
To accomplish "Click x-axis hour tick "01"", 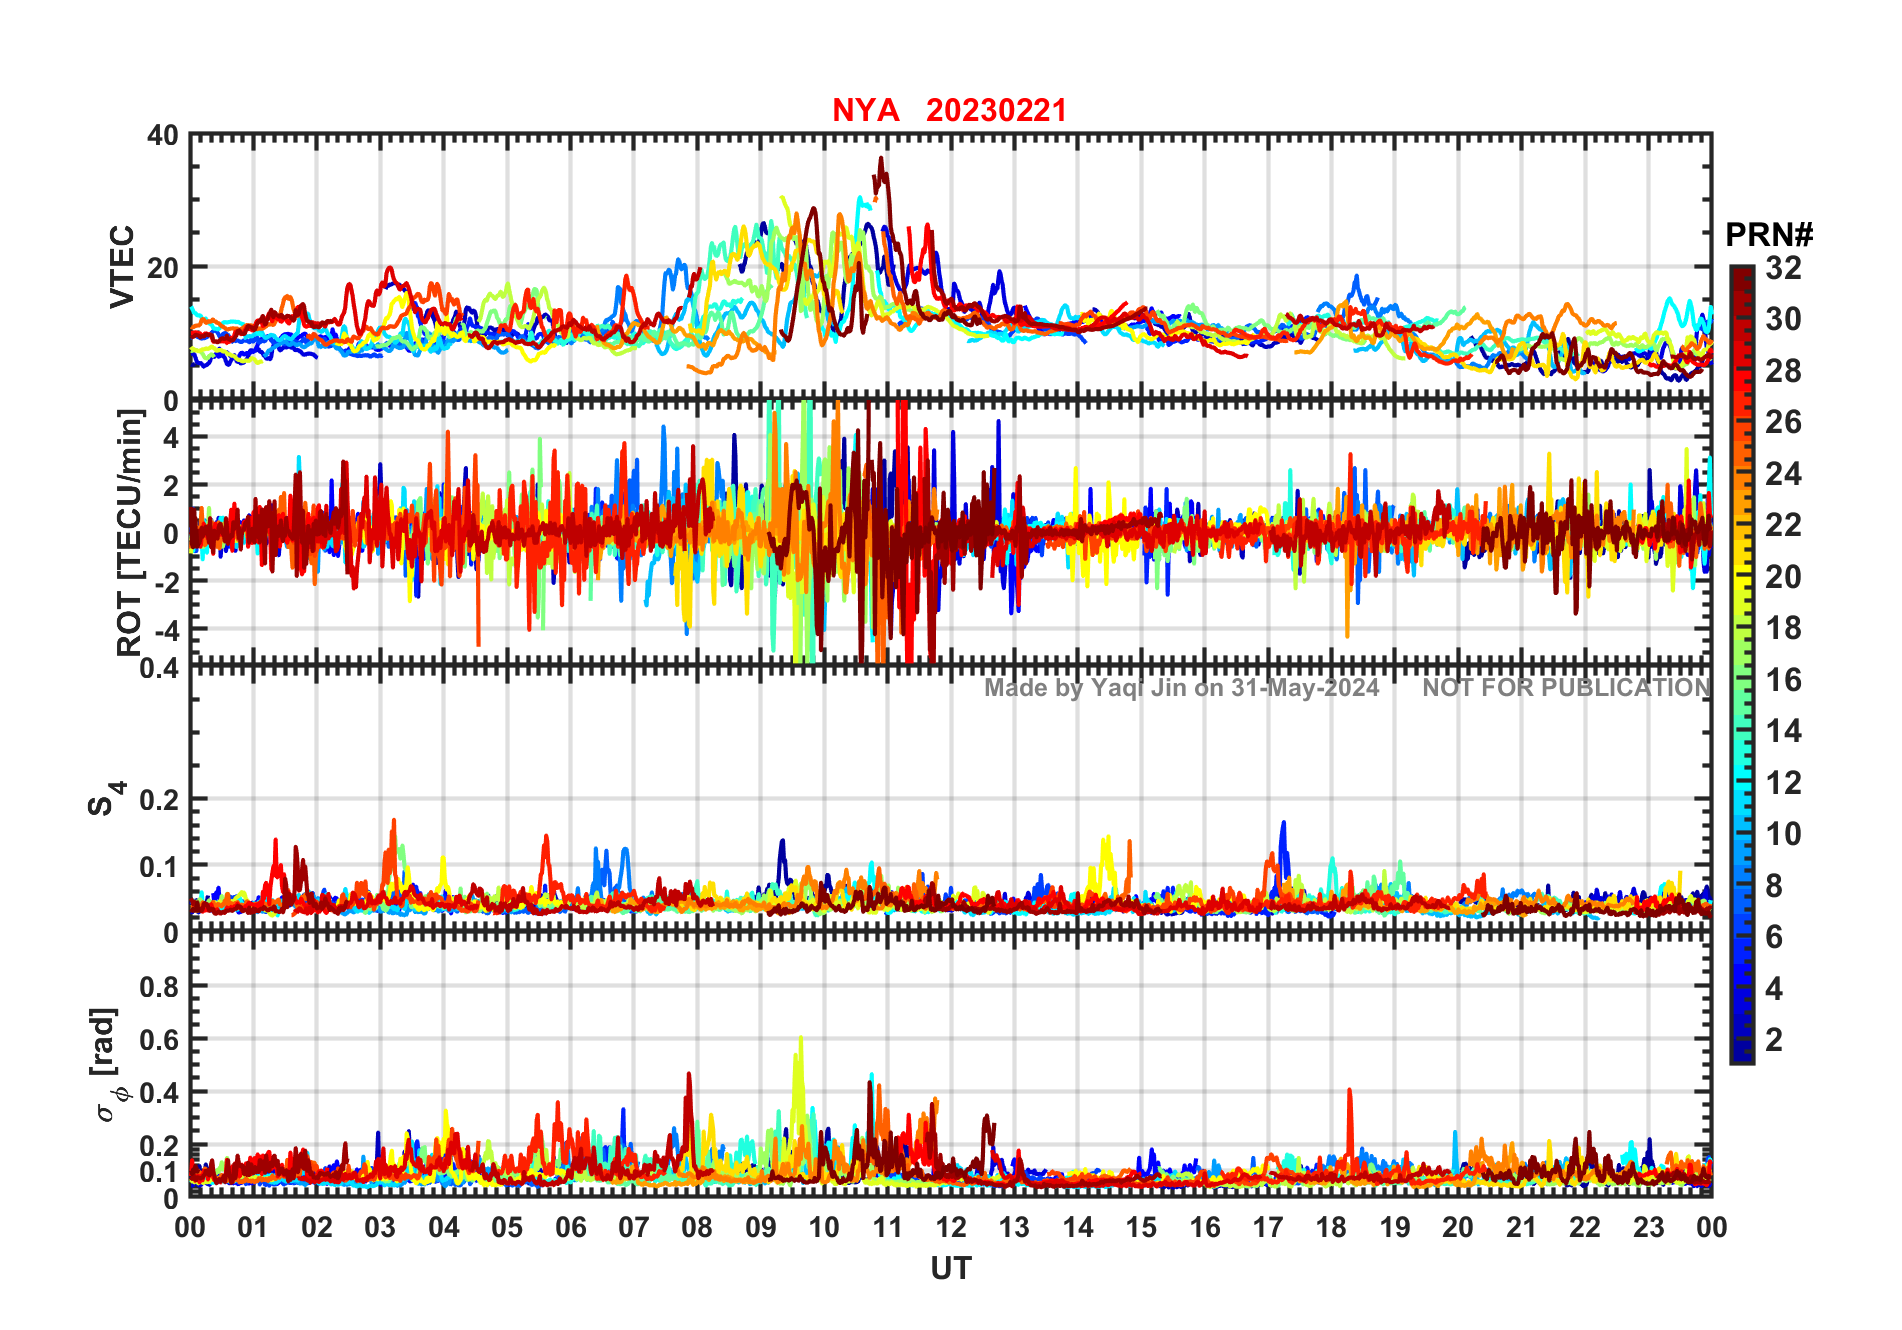I will click(x=253, y=1227).
